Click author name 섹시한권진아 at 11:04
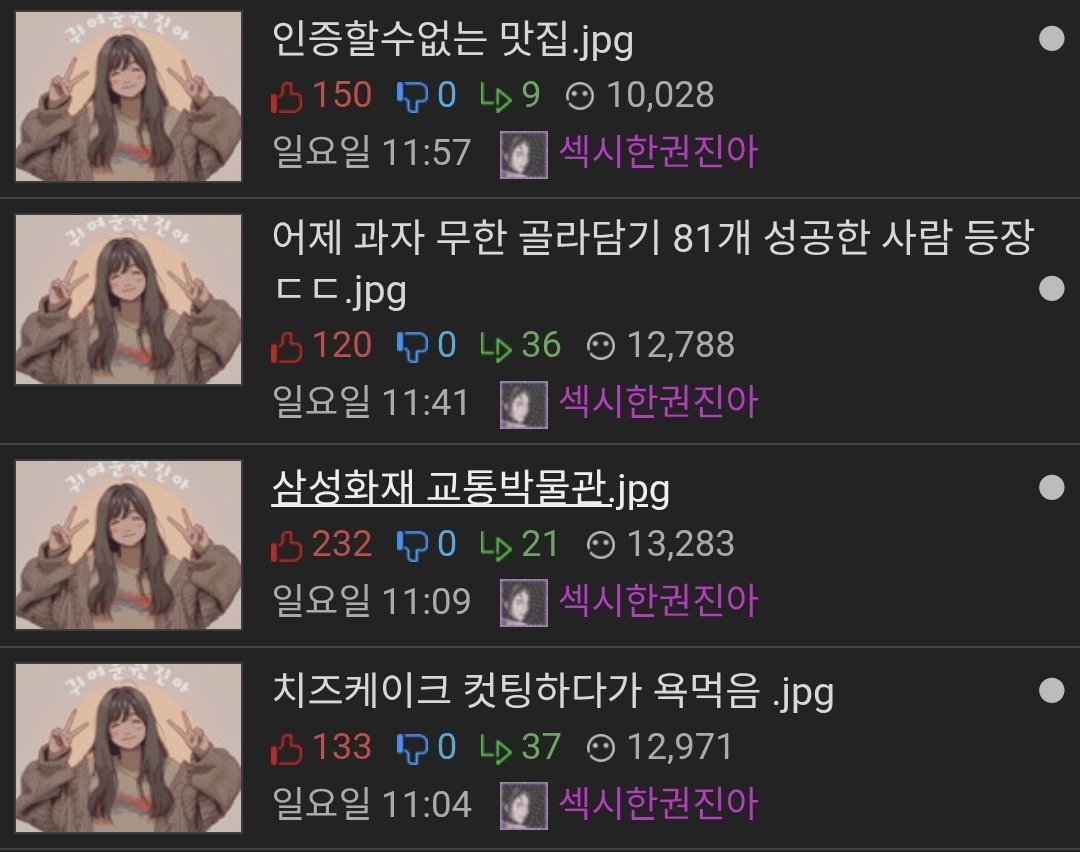The height and width of the screenshot is (852, 1080). [x=658, y=804]
